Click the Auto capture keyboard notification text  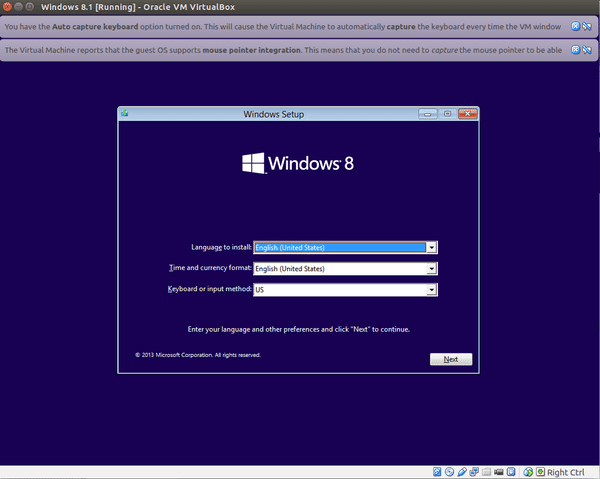click(x=283, y=26)
